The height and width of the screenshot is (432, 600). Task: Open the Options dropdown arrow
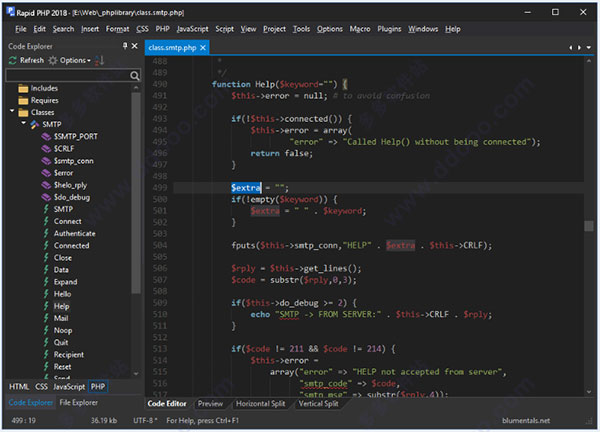tap(89, 60)
